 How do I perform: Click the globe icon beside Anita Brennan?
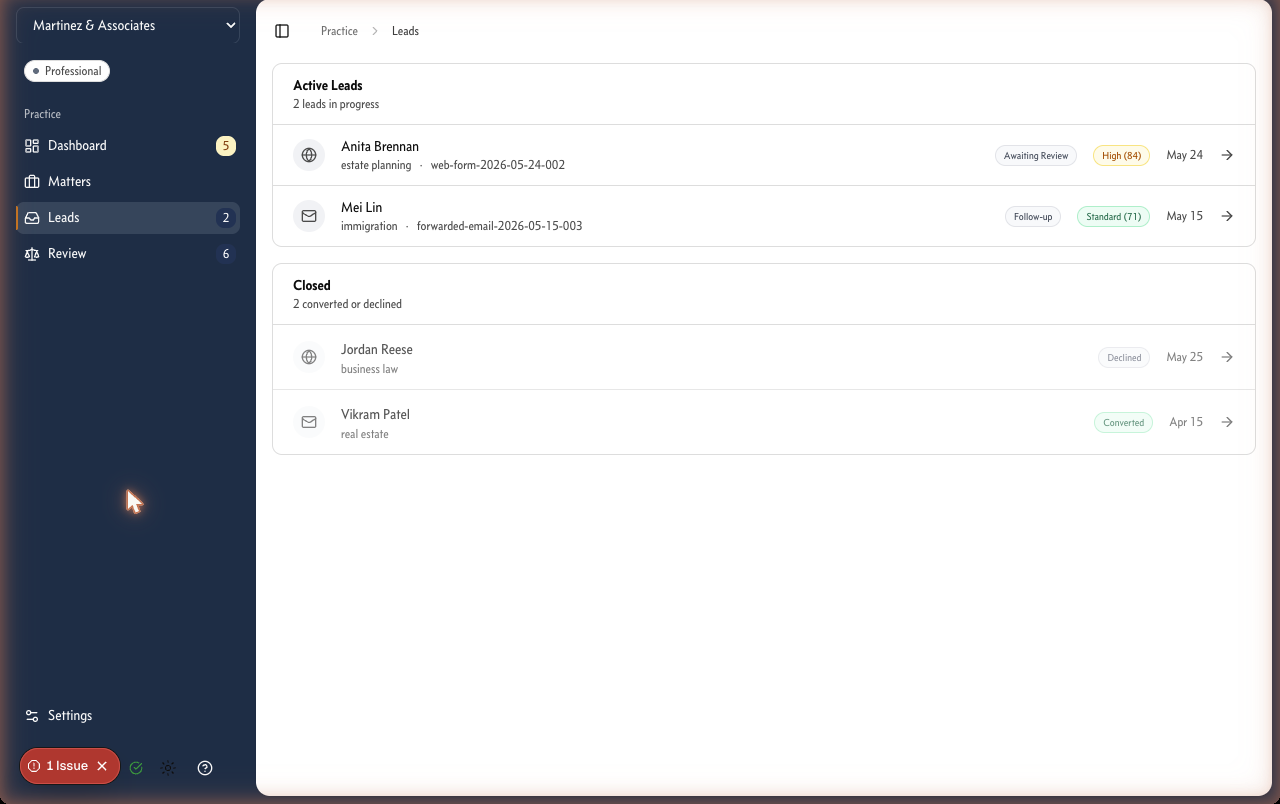(309, 155)
